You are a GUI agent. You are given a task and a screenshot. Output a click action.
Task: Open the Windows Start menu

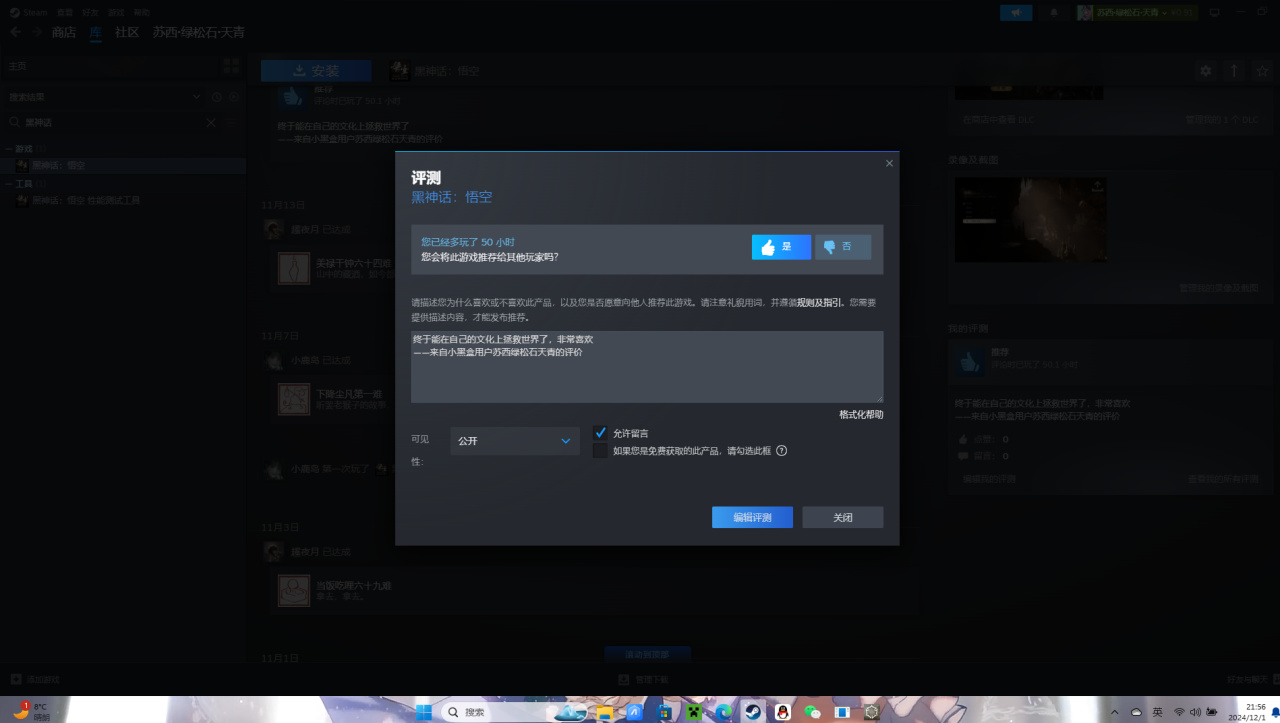[x=423, y=712]
